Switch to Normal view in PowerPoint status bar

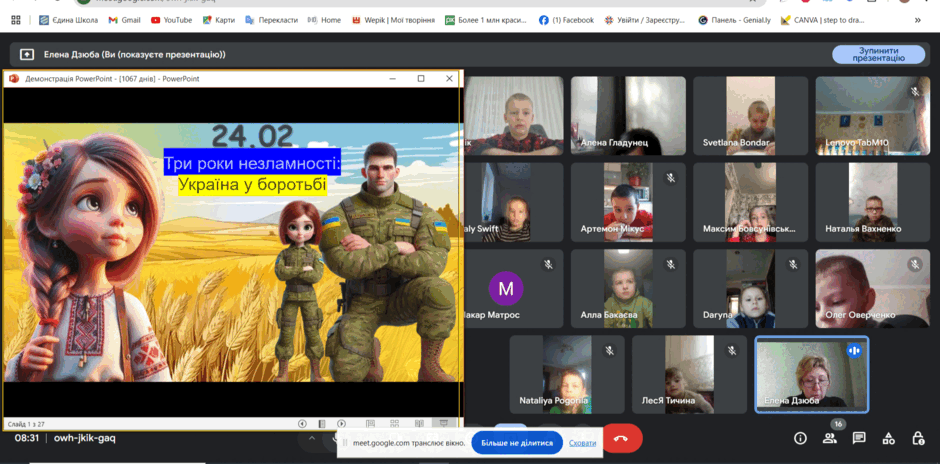(x=370, y=424)
